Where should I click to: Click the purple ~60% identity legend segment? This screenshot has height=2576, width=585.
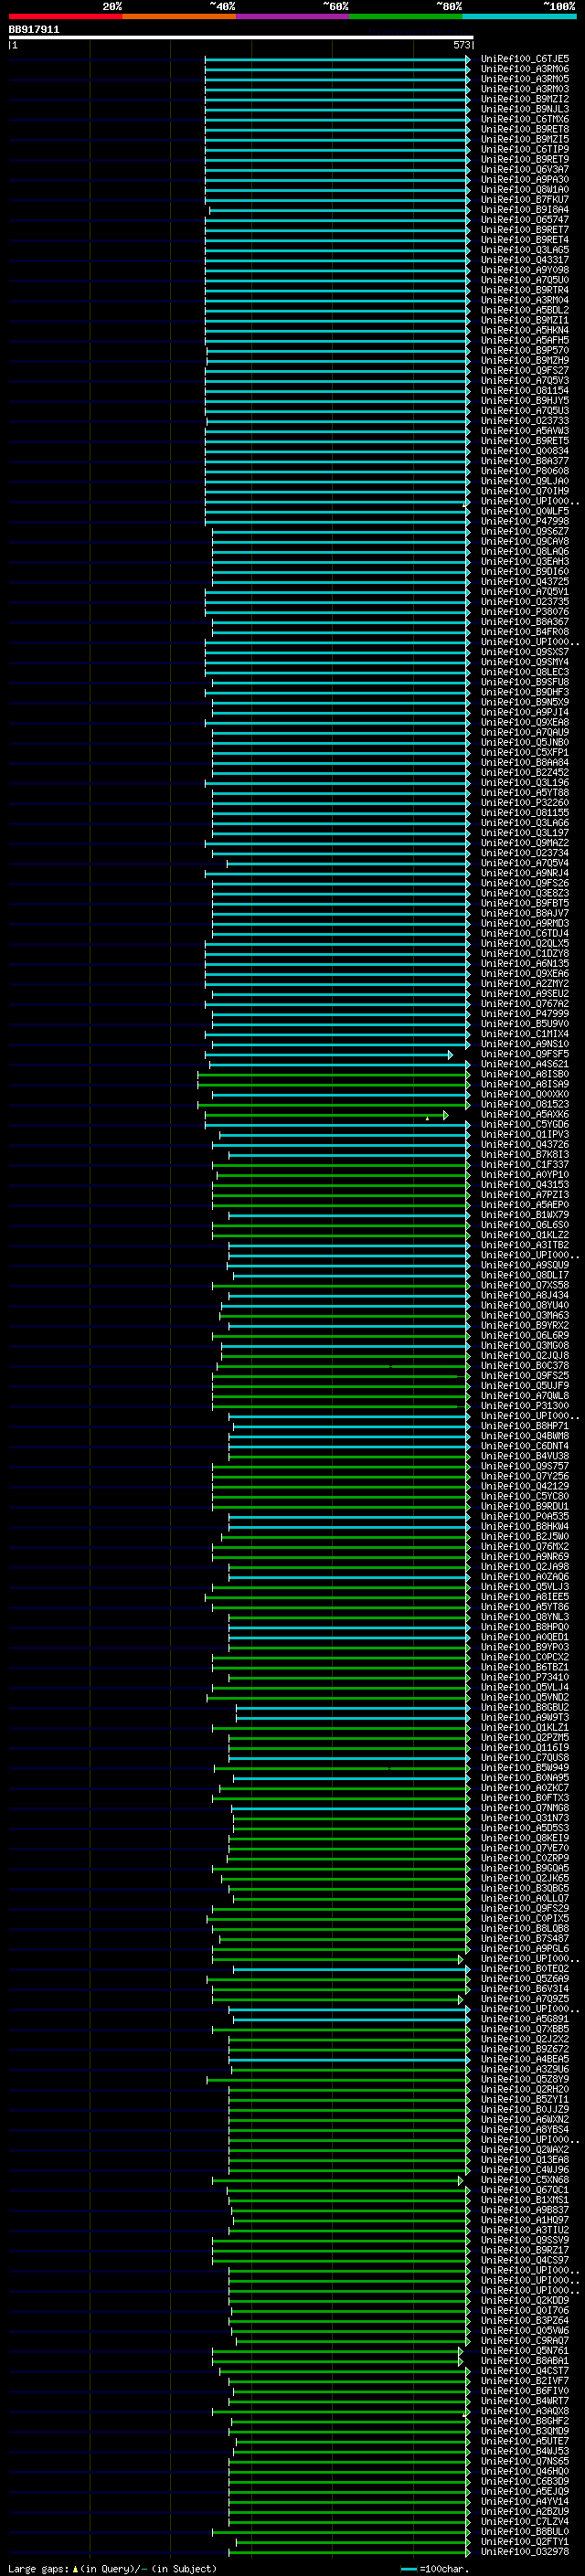[x=292, y=16]
